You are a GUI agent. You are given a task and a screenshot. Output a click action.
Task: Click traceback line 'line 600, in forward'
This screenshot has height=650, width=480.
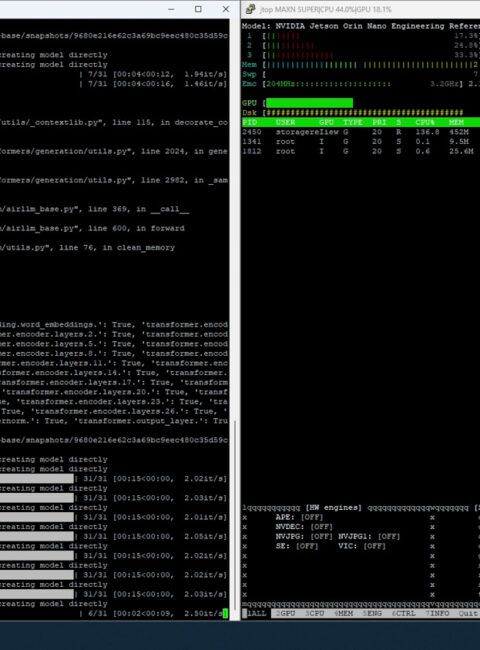point(92,228)
